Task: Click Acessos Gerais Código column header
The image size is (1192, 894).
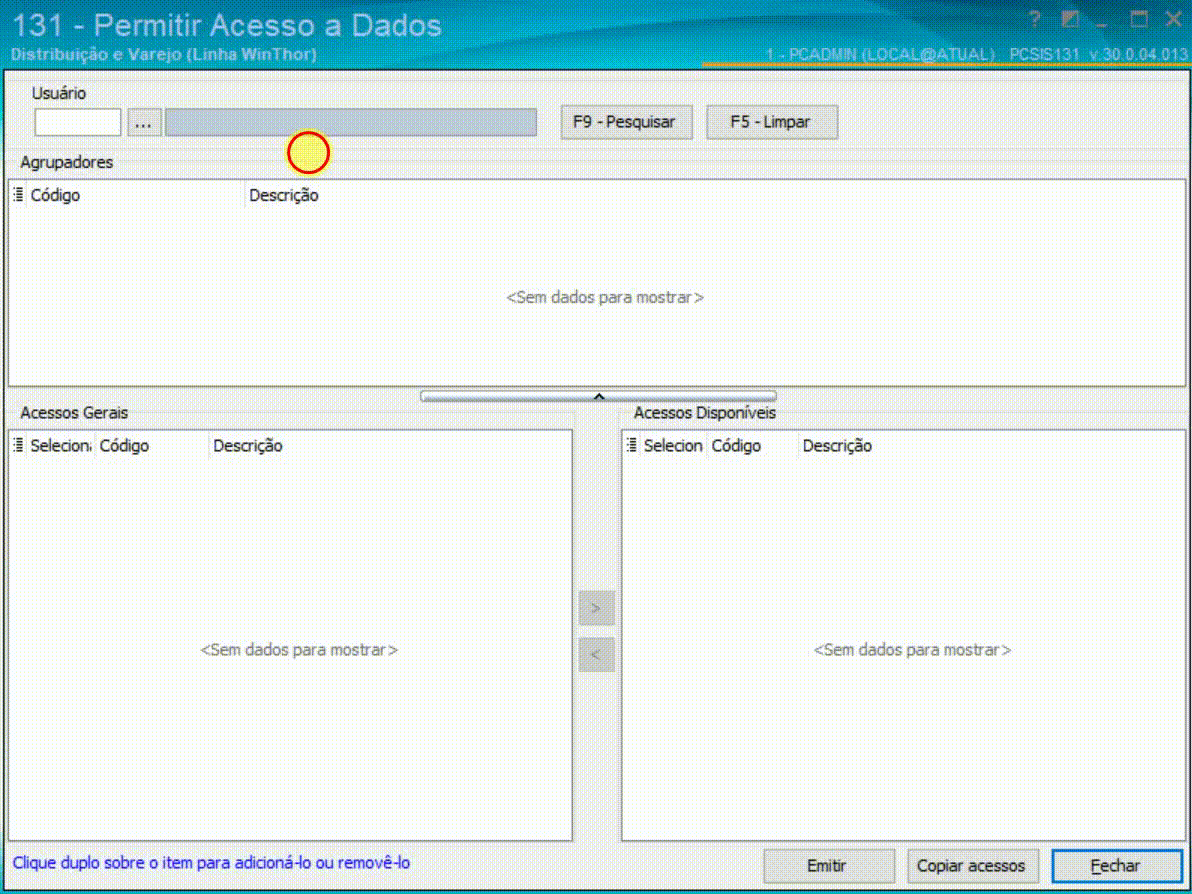Action: click(x=151, y=445)
